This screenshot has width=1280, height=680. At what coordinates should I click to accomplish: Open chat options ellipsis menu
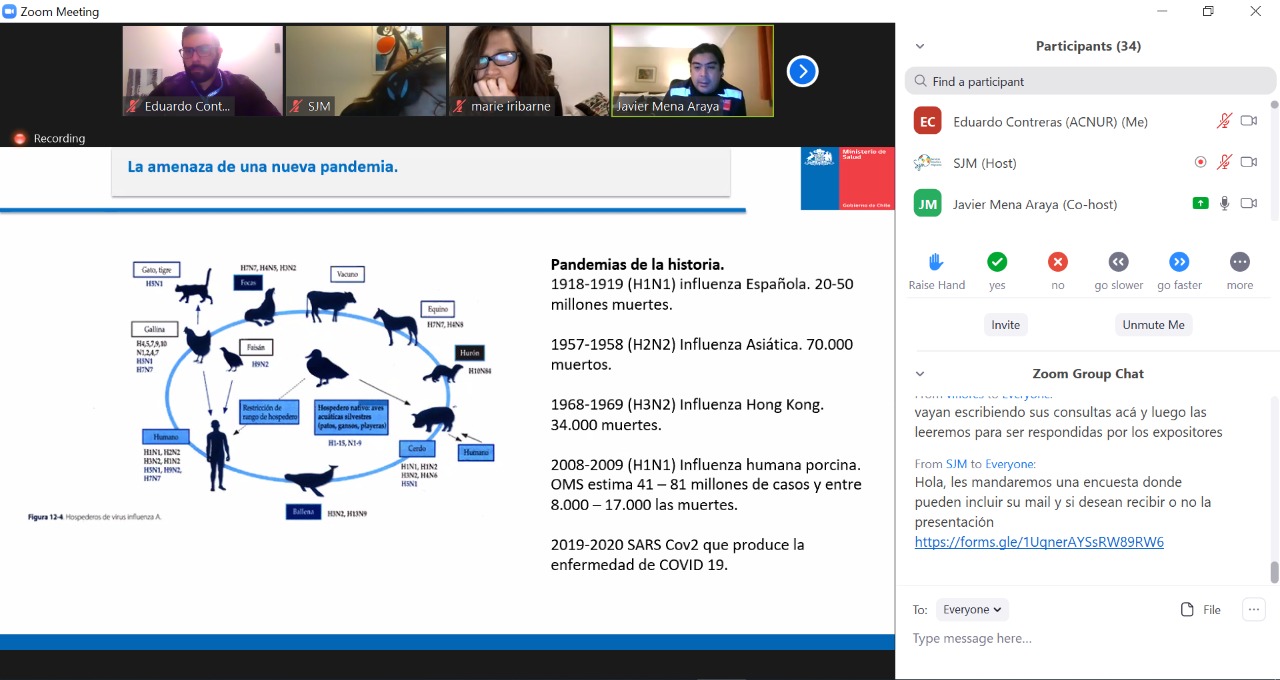(1253, 609)
